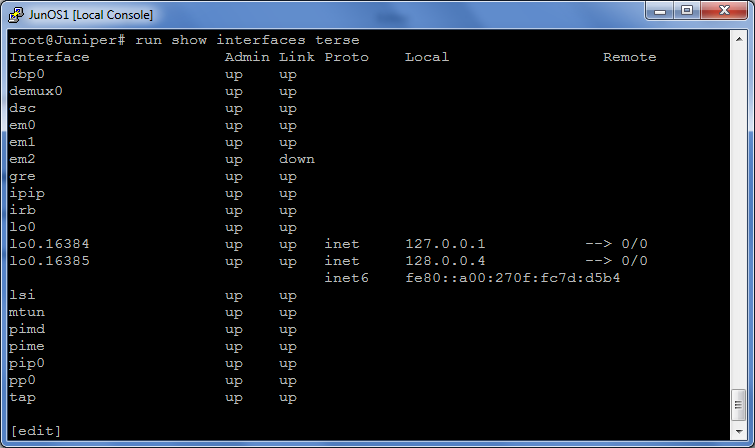This screenshot has width=755, height=448.
Task: Click the em2 interface name
Action: coord(22,159)
